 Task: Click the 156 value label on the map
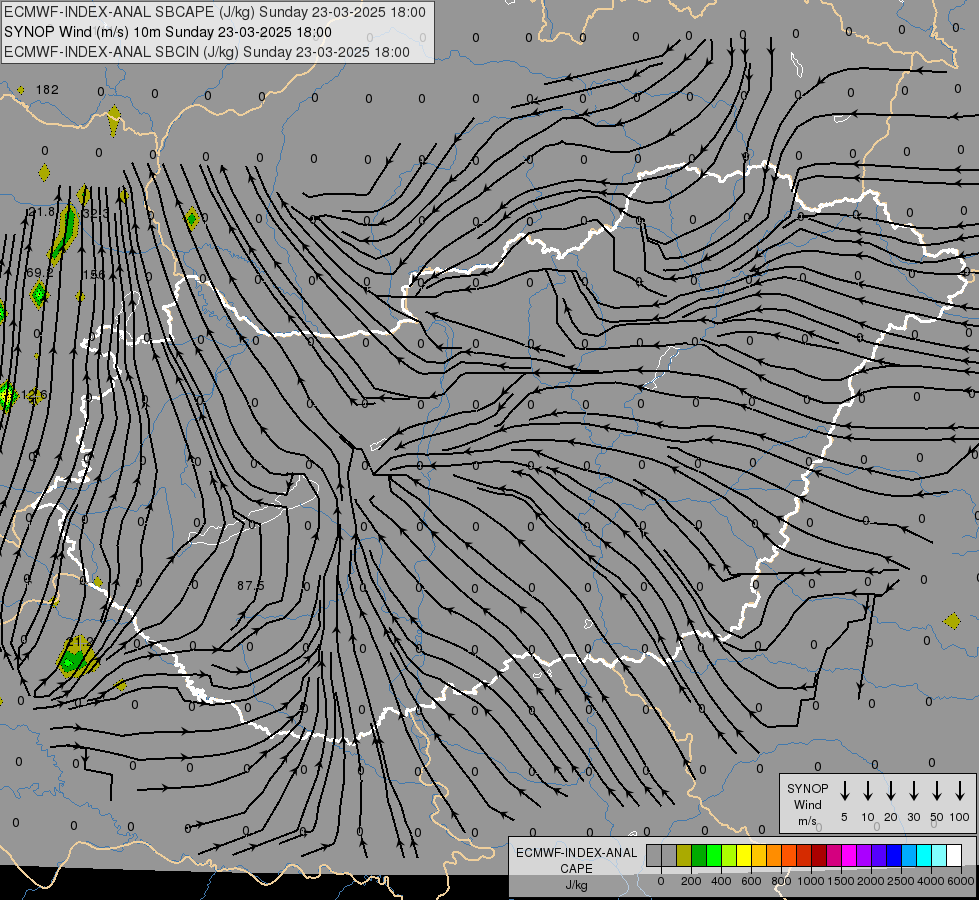[x=94, y=275]
